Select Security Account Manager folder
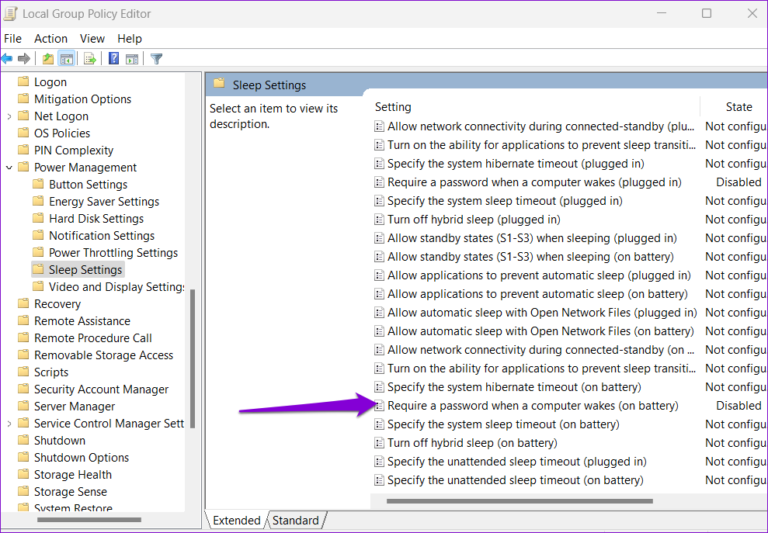This screenshot has width=768, height=533. click(101, 389)
